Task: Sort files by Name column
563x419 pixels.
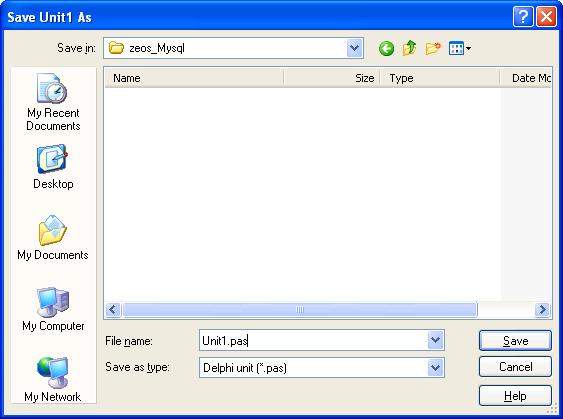Action: pos(194,78)
